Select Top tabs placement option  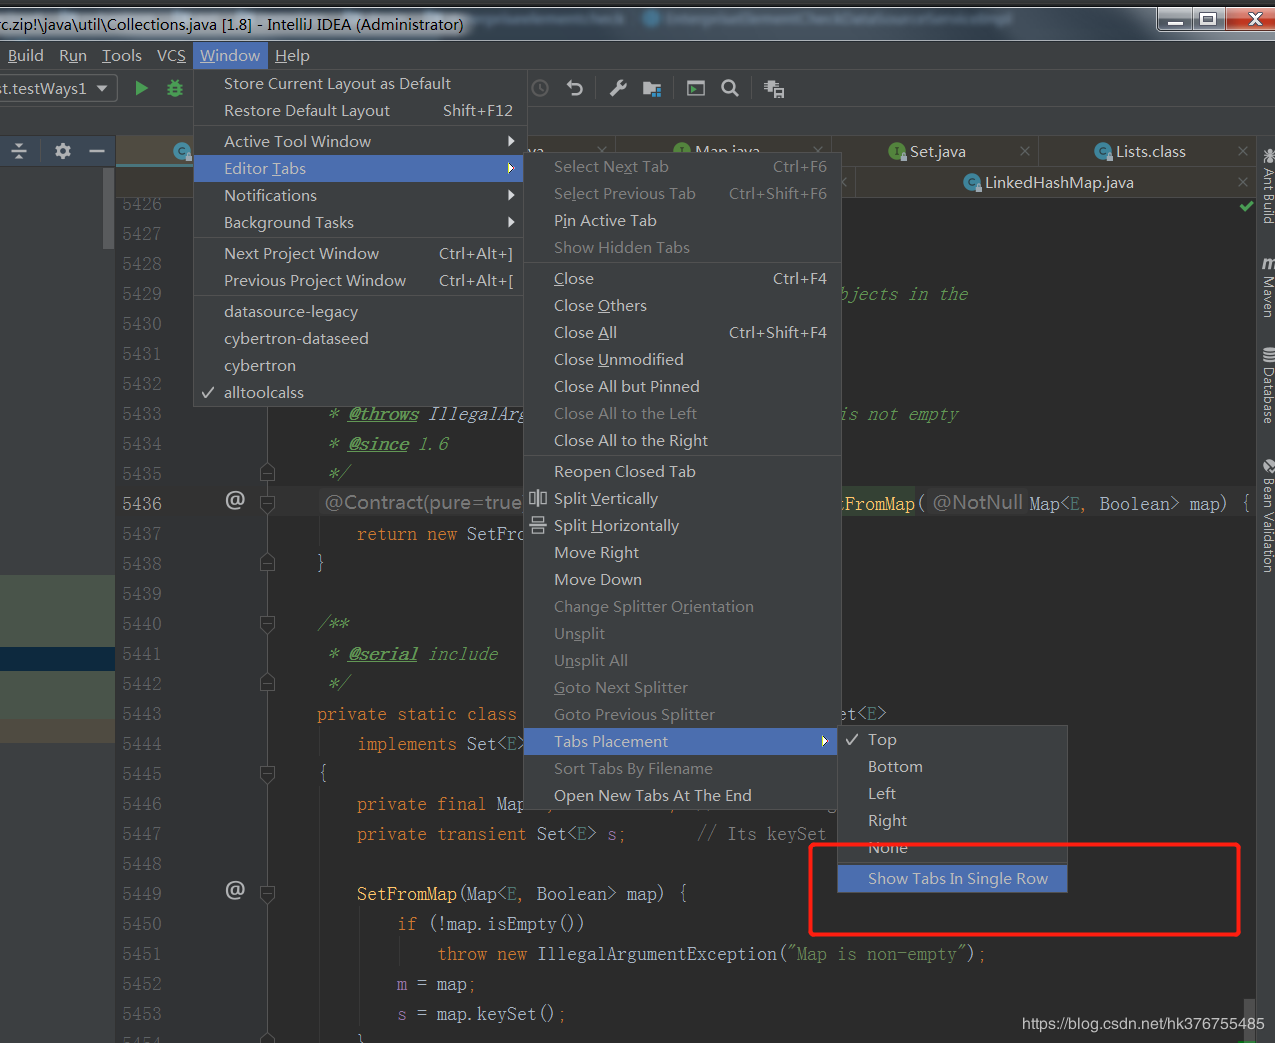pos(882,740)
